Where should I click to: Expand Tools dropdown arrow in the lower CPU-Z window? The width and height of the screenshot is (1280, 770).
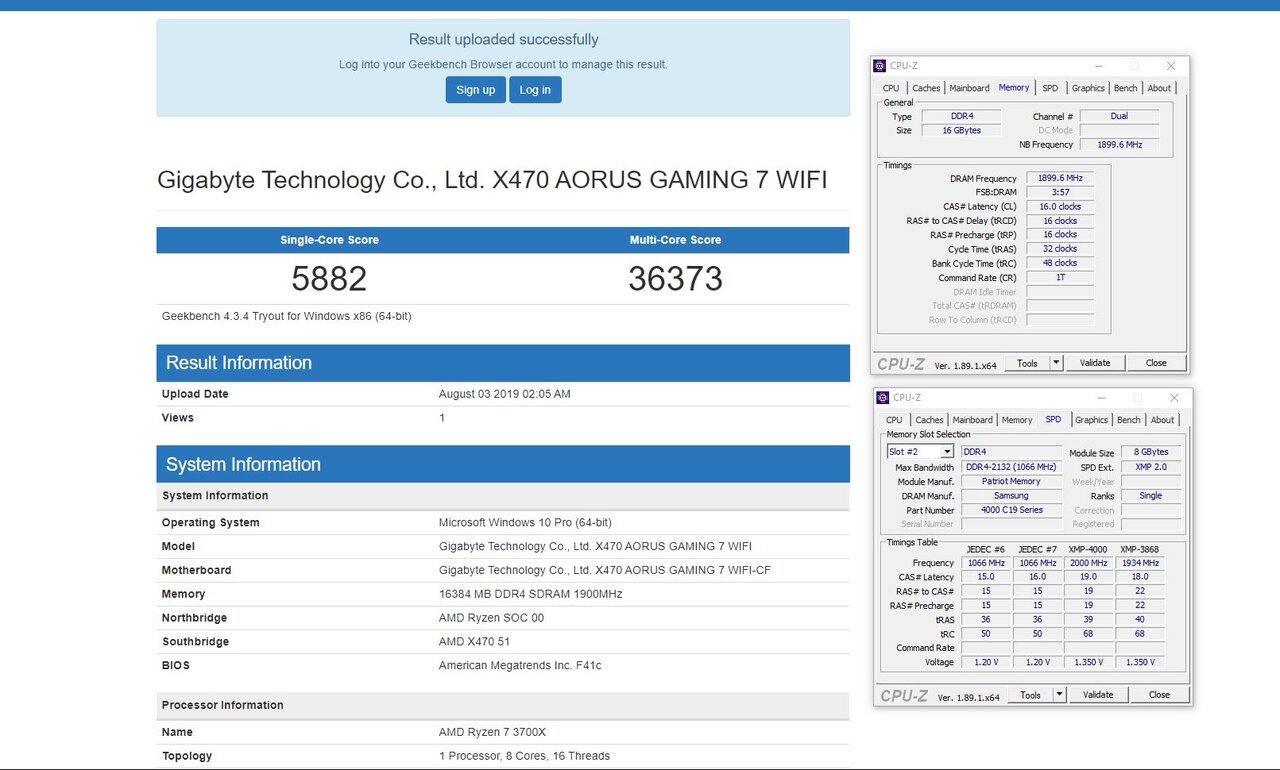pyautogui.click(x=1060, y=695)
